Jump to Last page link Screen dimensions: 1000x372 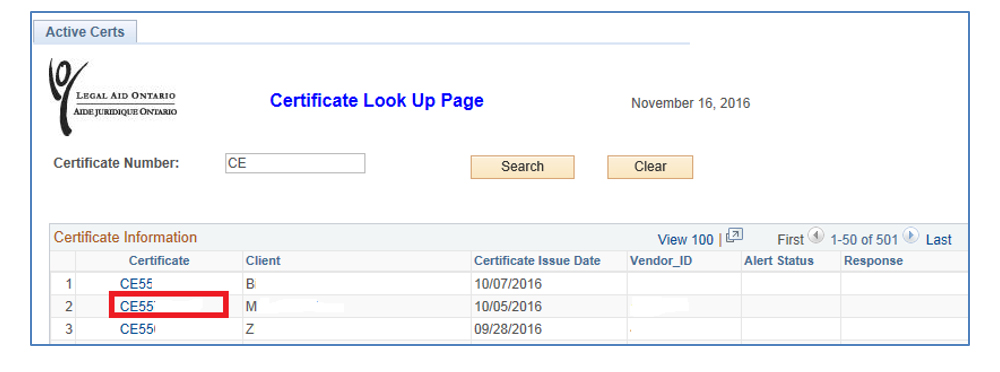point(938,240)
